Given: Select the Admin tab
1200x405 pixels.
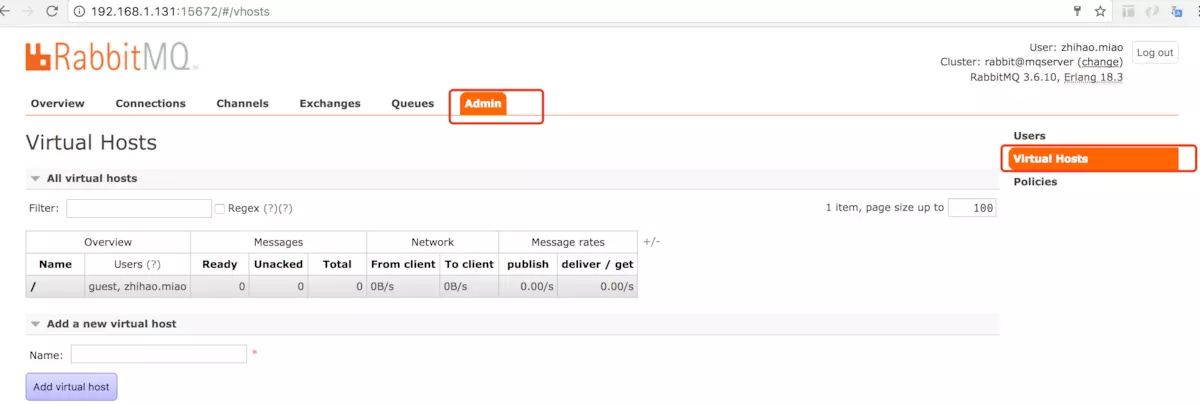Looking at the screenshot, I should [x=484, y=104].
